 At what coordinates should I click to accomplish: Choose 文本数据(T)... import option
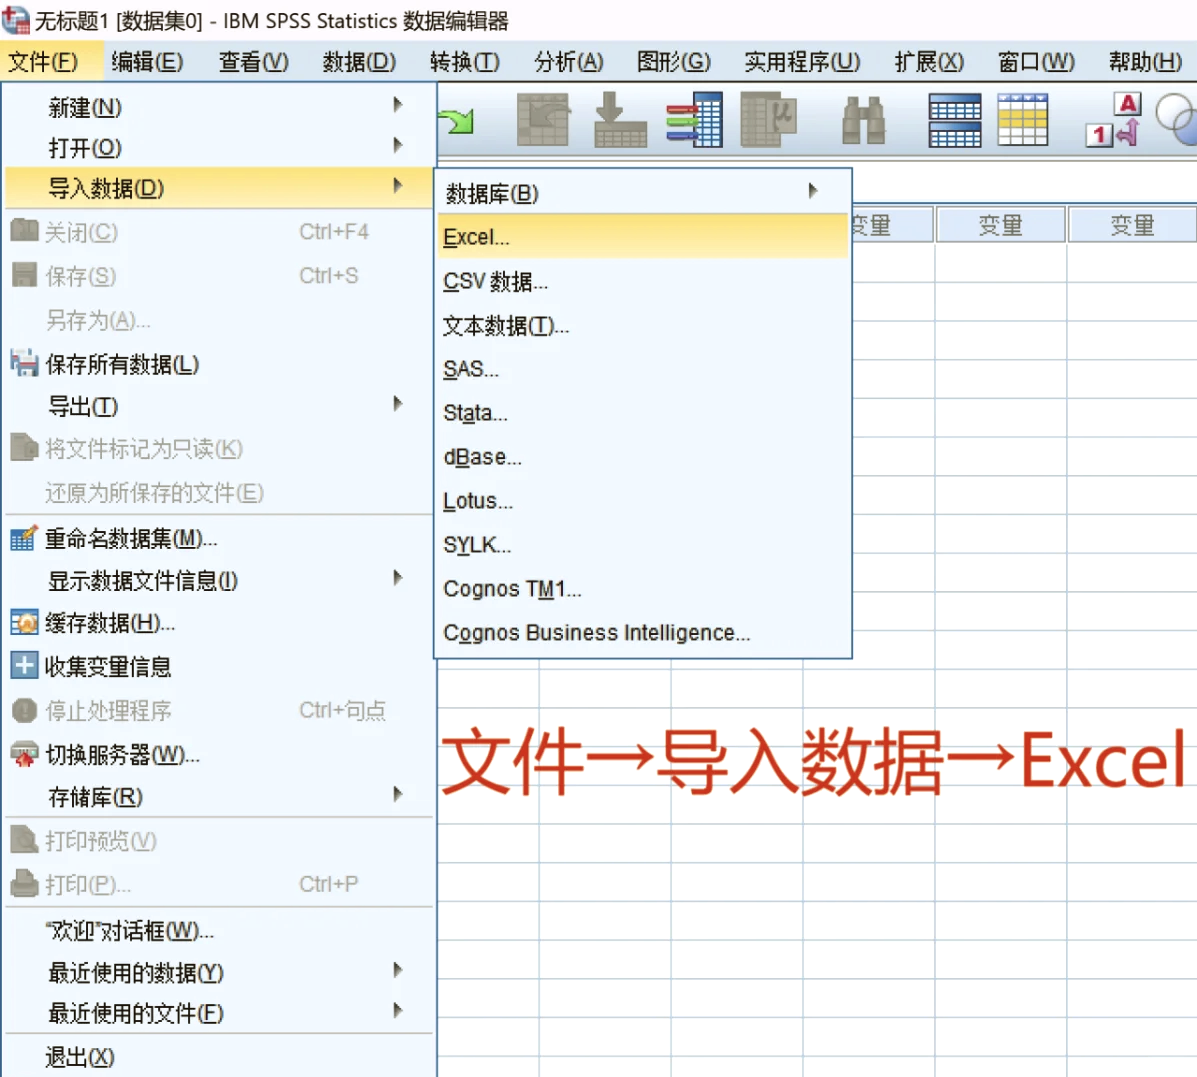click(x=643, y=325)
